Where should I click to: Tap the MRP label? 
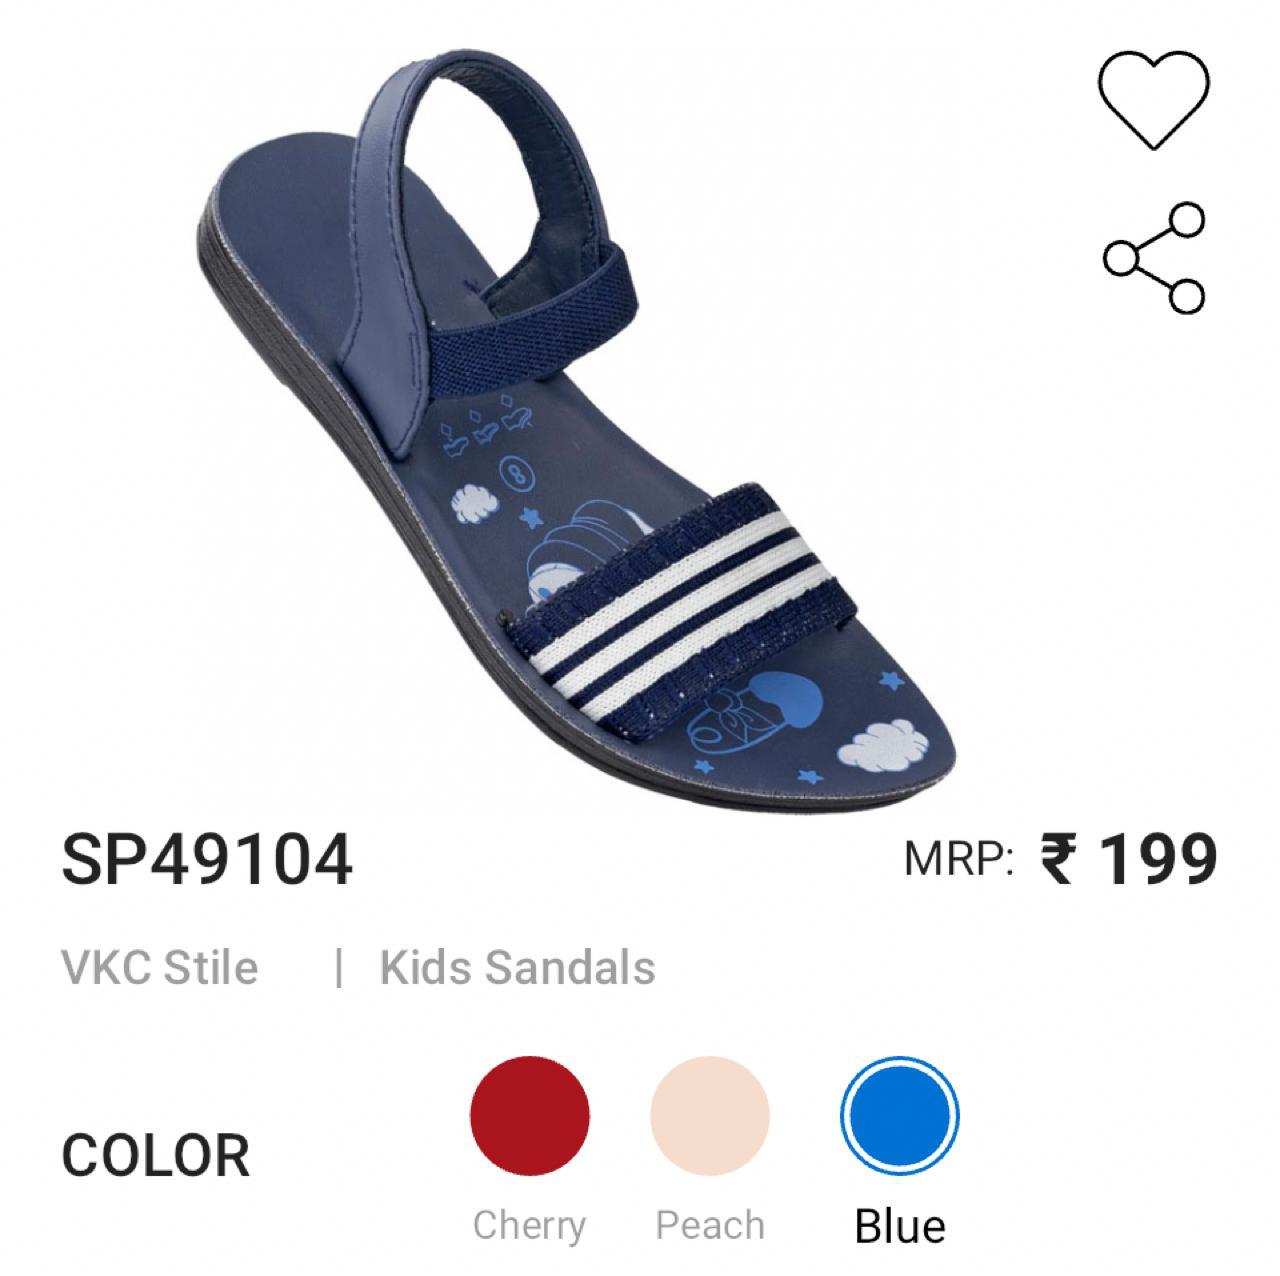(x=960, y=859)
